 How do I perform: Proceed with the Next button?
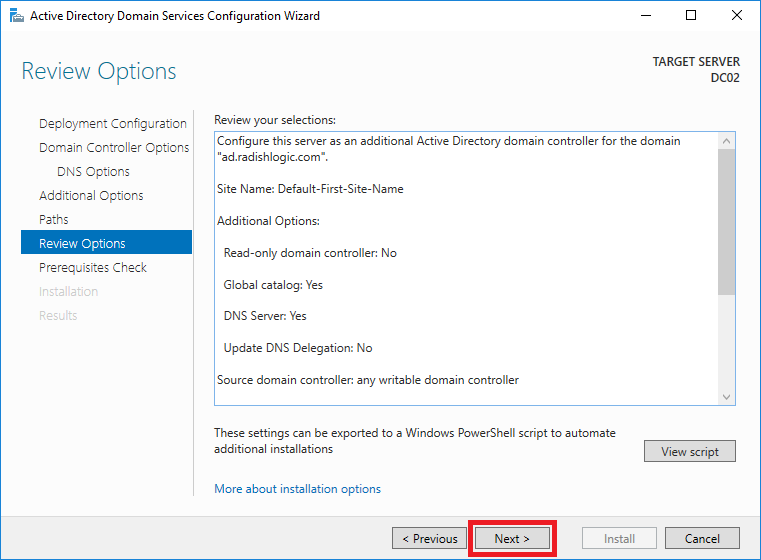coord(512,538)
